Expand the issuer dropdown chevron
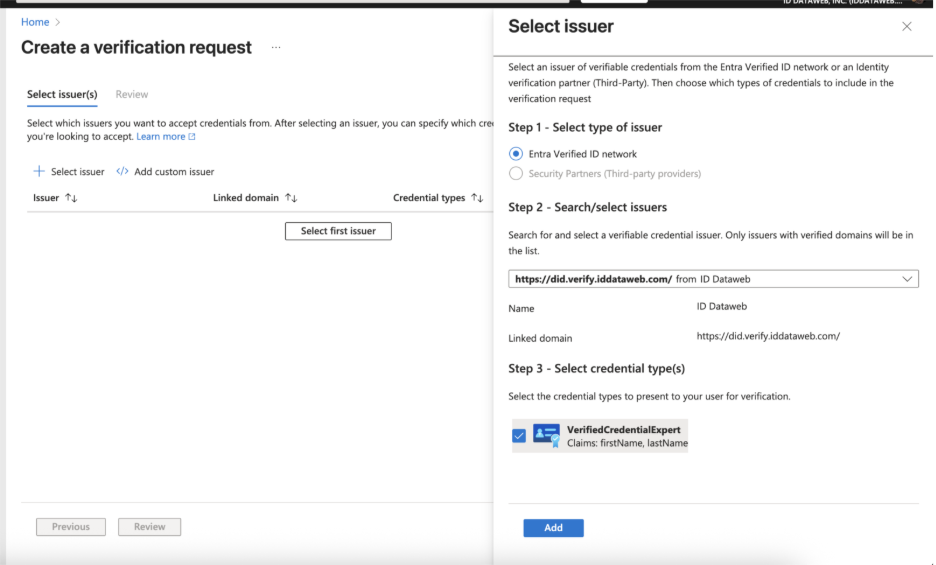936x565 pixels. tap(907, 279)
